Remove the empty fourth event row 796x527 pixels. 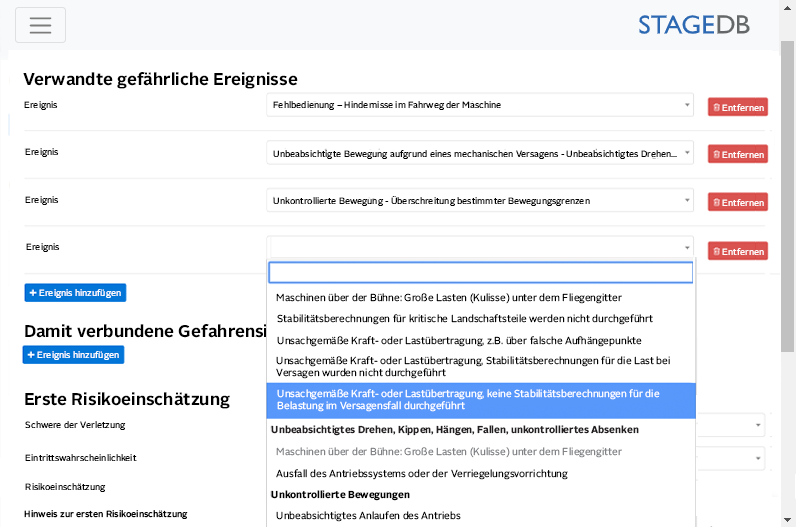click(x=737, y=251)
